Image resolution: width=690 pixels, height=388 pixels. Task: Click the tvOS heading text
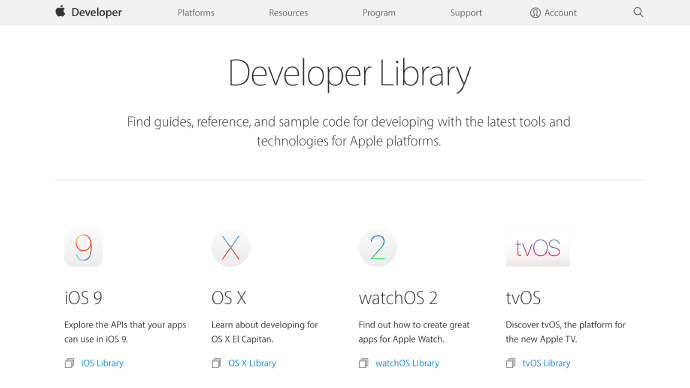pyautogui.click(x=523, y=298)
